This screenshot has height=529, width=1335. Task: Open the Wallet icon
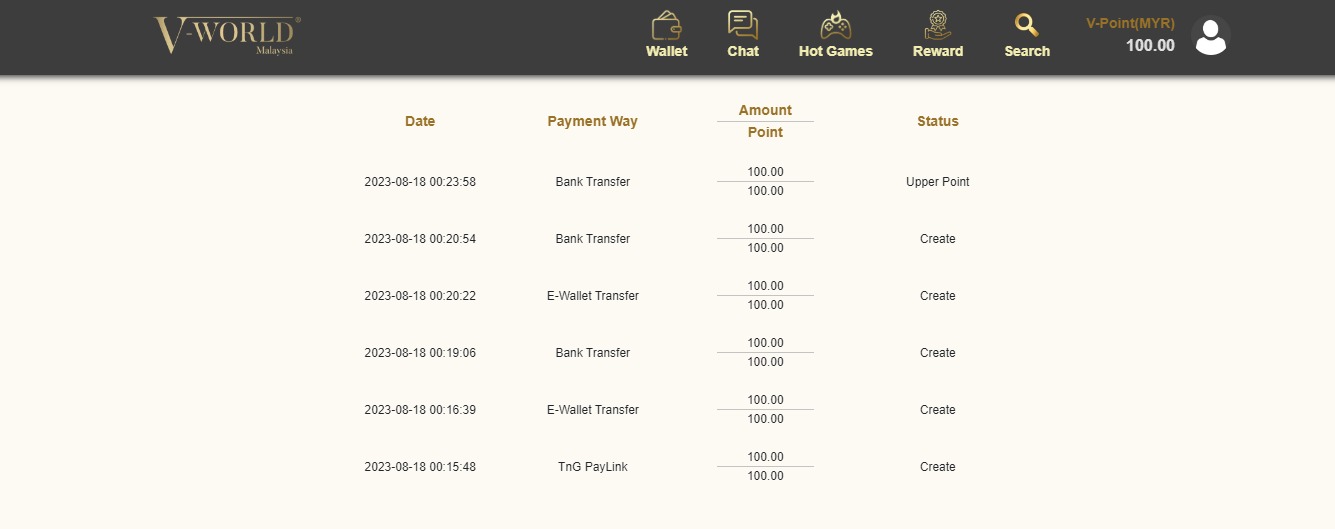click(x=666, y=25)
